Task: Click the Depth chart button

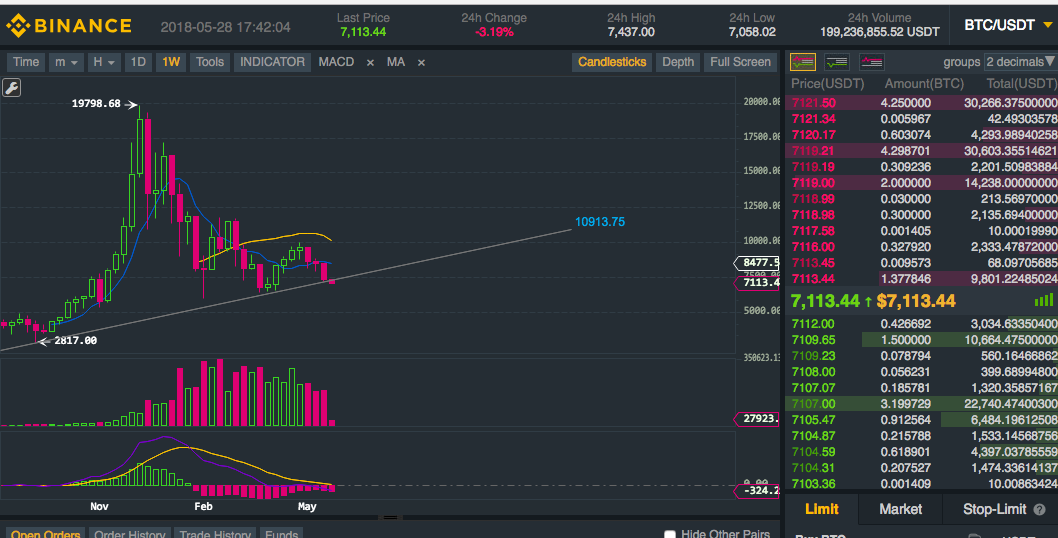Action: tap(677, 62)
